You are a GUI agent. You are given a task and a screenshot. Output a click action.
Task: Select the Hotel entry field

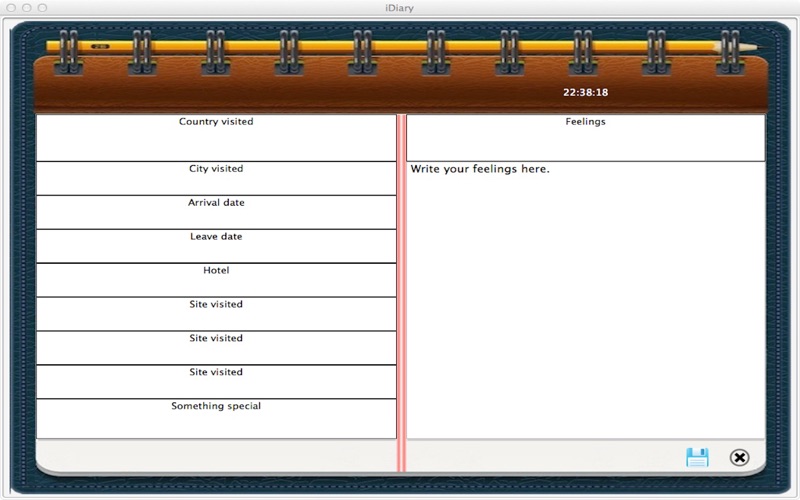point(216,281)
